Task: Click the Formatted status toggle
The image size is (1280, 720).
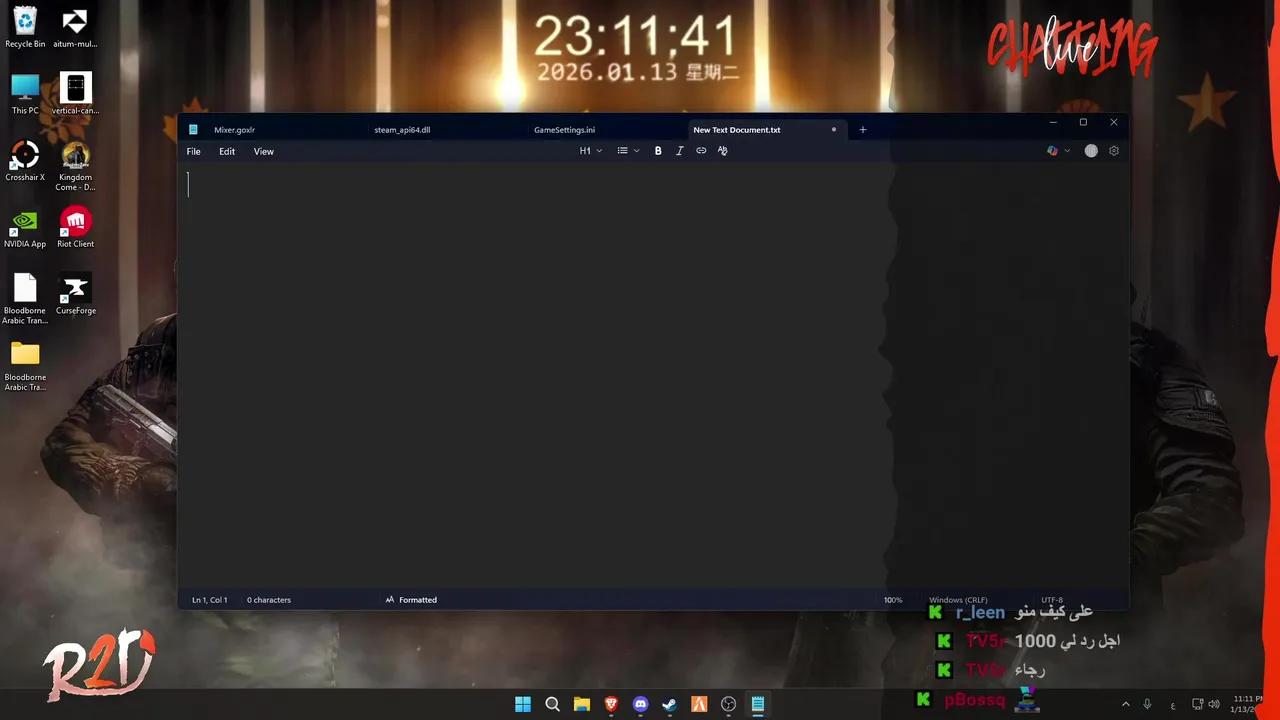Action: coord(411,600)
